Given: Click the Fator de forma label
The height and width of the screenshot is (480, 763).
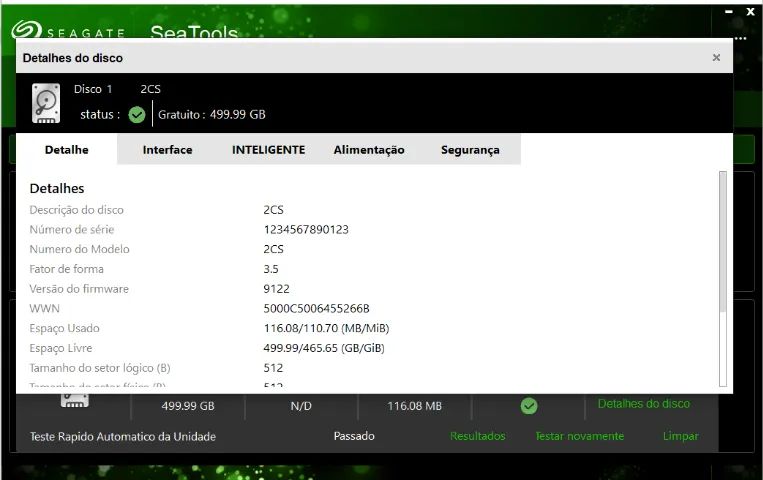Looking at the screenshot, I should [x=66, y=269].
